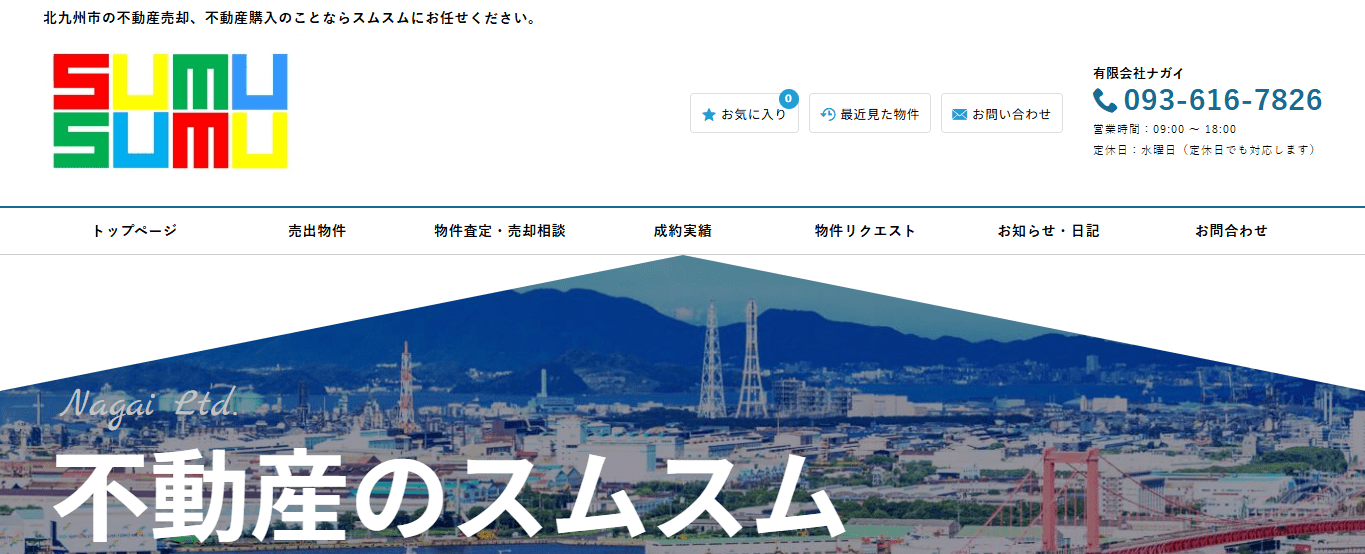Open the 最近見た物件 recently viewed button
This screenshot has height=554, width=1365.
869,114
